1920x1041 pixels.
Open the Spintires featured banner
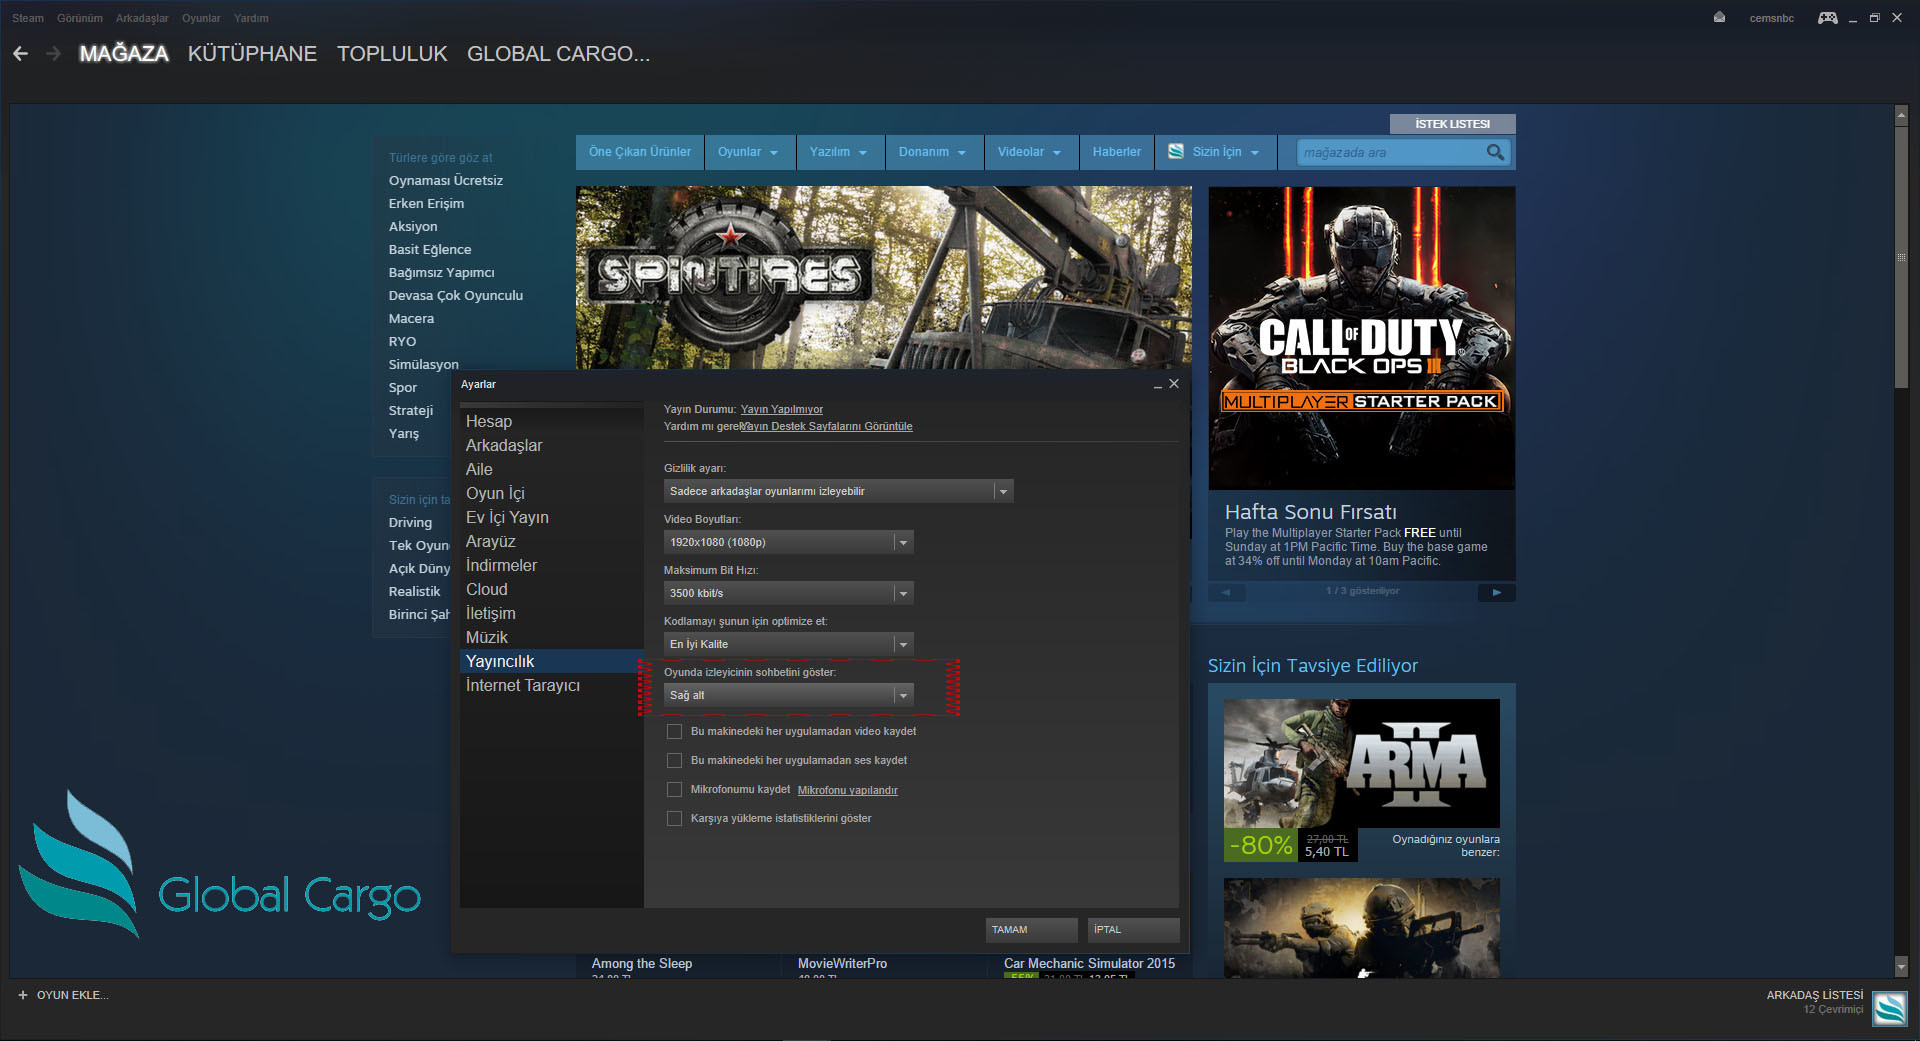(x=884, y=278)
